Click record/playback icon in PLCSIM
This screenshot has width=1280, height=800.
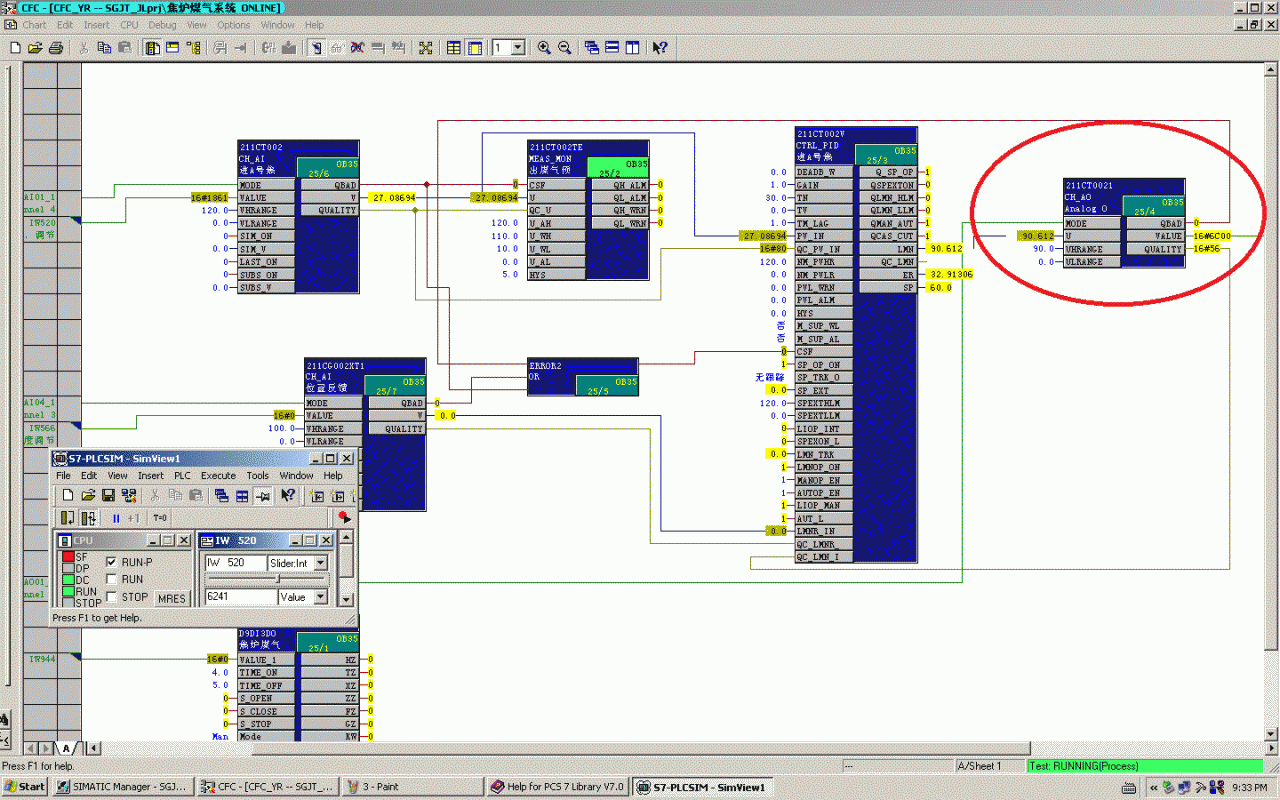[x=343, y=518]
